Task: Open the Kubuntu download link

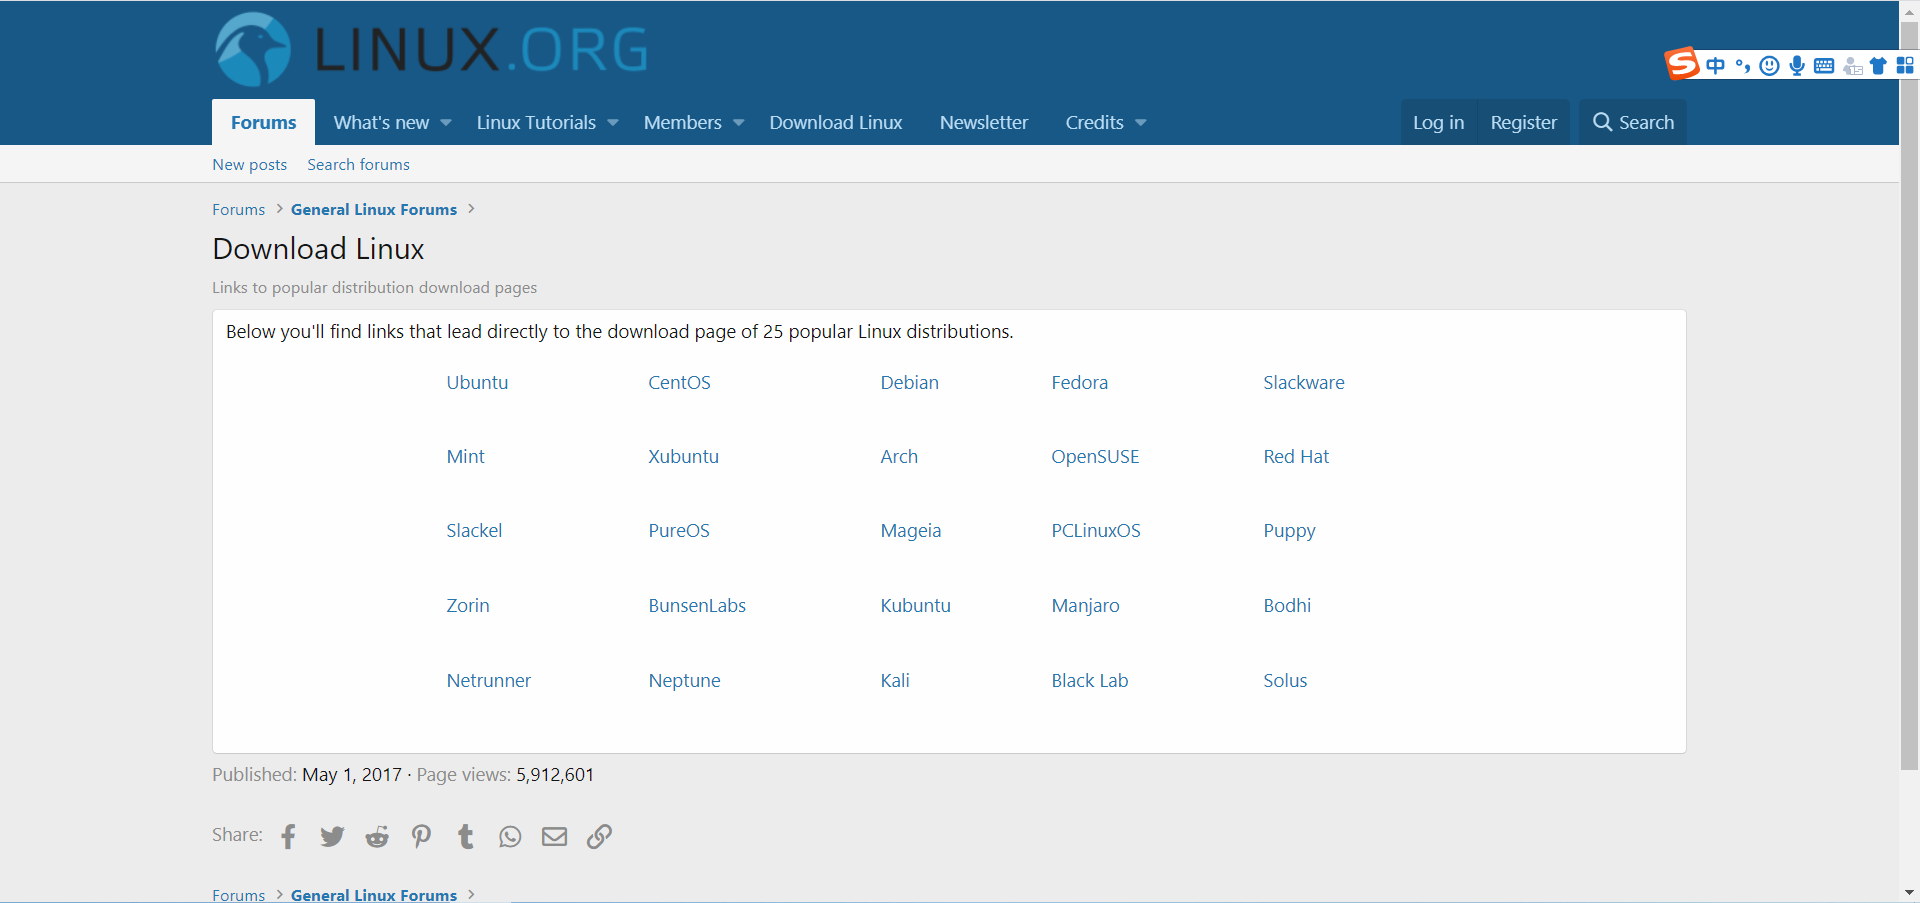Action: [x=915, y=605]
